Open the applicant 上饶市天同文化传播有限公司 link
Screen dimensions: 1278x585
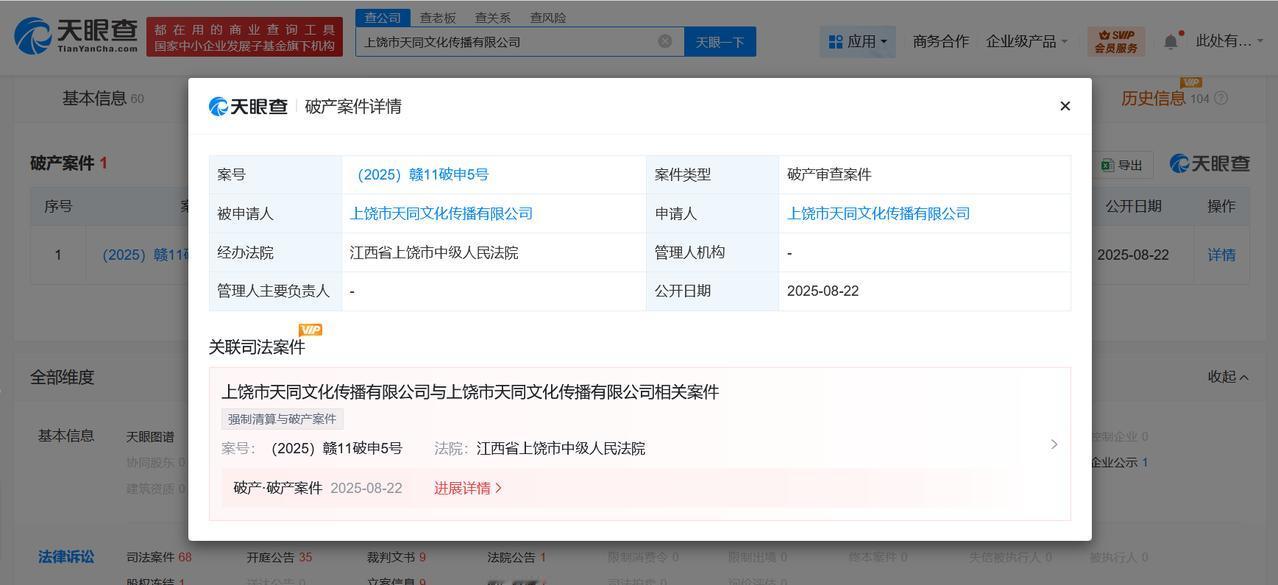click(x=879, y=213)
